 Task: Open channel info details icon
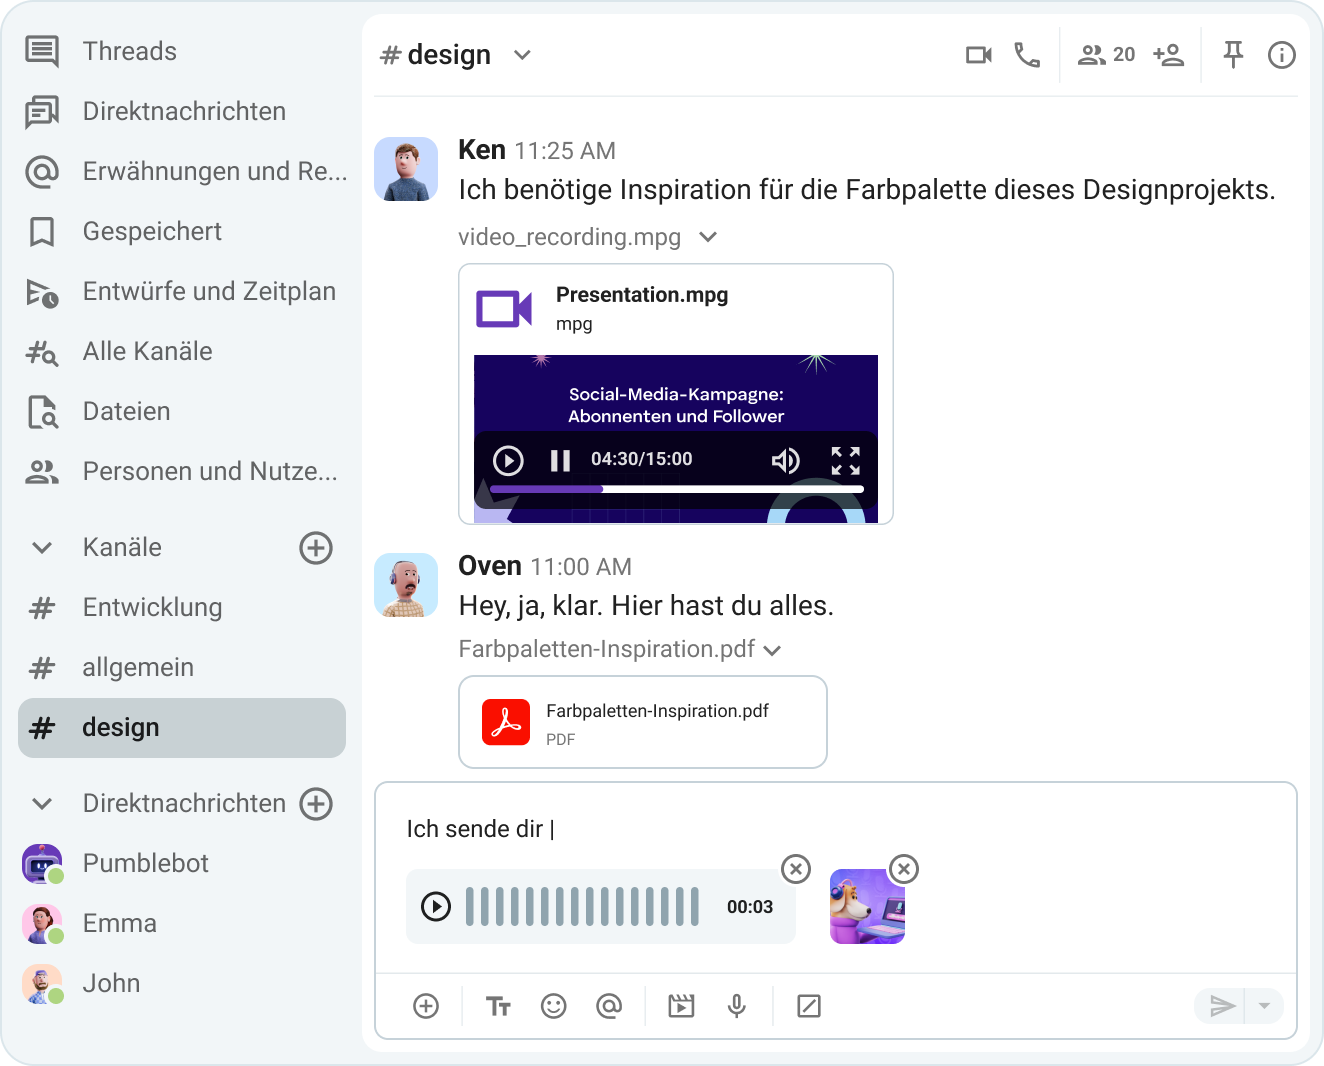pos(1281,55)
